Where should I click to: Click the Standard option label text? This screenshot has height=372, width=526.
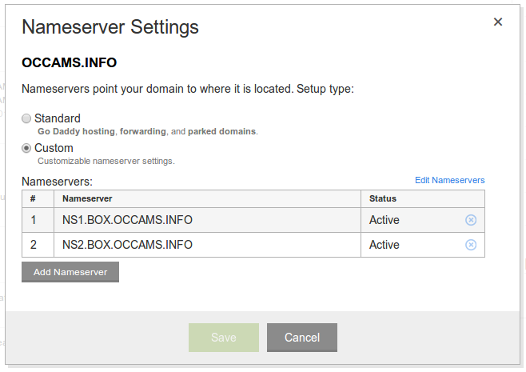pos(57,118)
